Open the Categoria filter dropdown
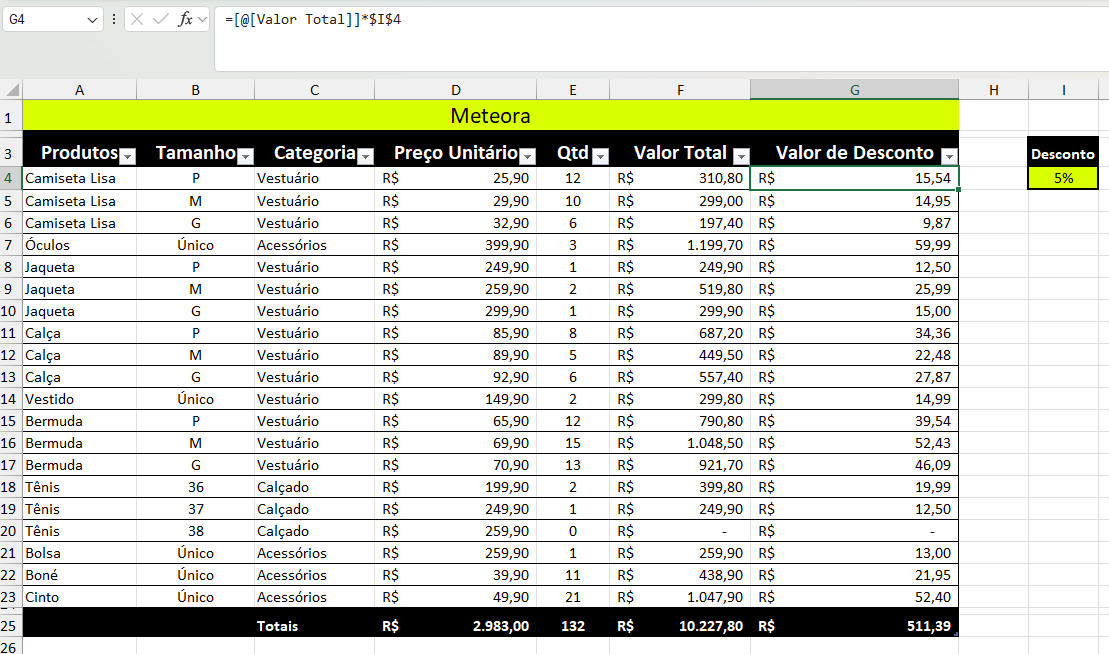Viewport: 1109px width, 654px height. pyautogui.click(x=366, y=156)
